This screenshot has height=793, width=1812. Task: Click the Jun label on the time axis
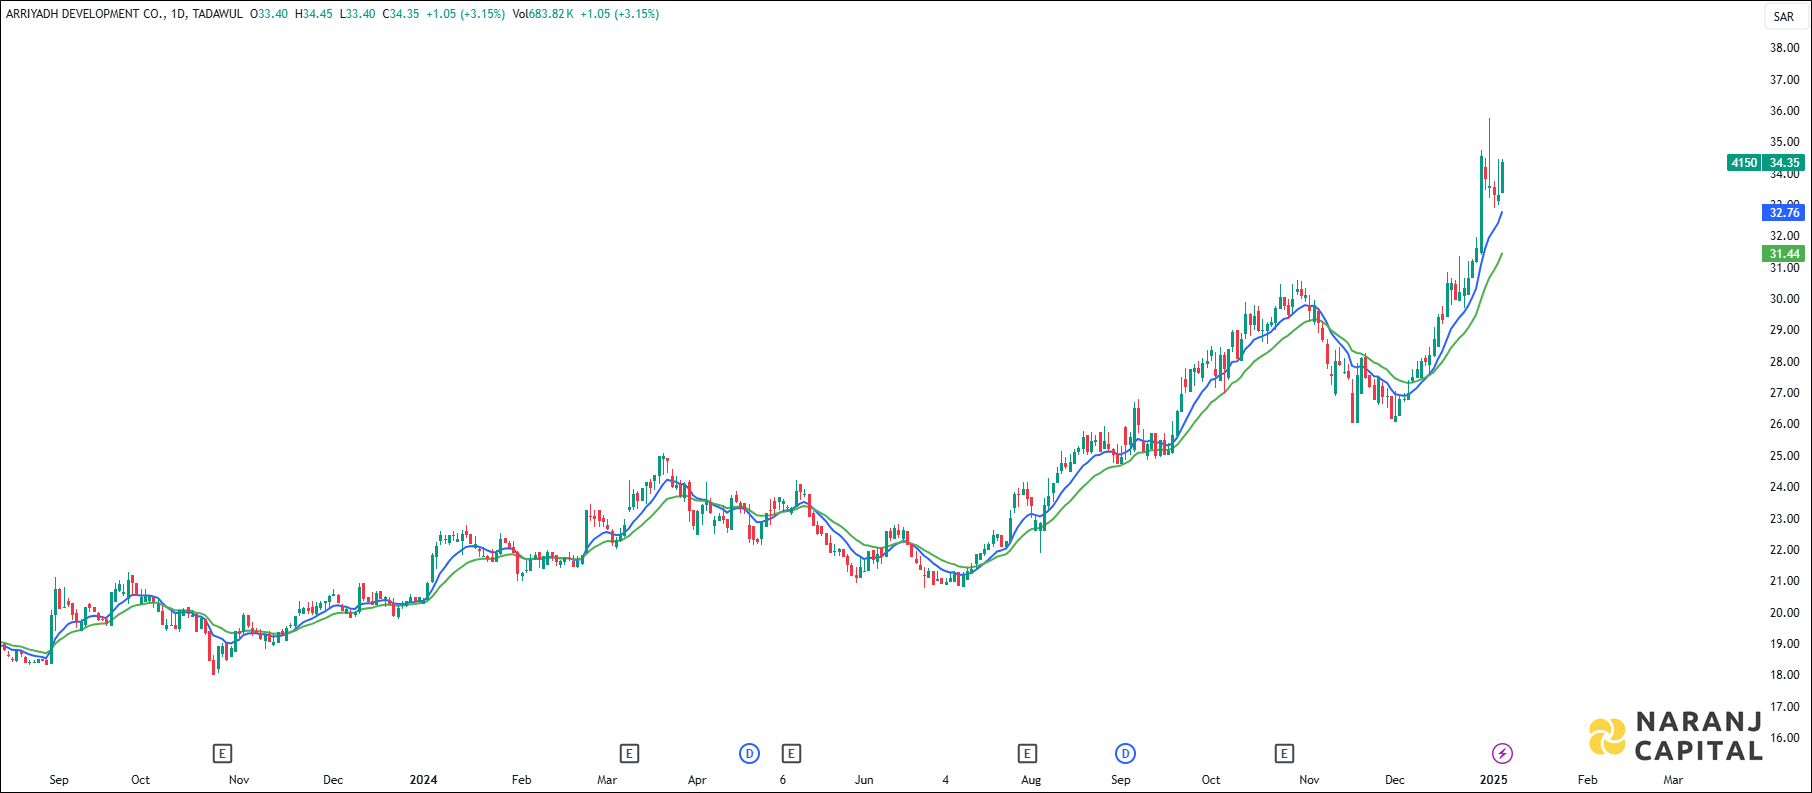[864, 780]
